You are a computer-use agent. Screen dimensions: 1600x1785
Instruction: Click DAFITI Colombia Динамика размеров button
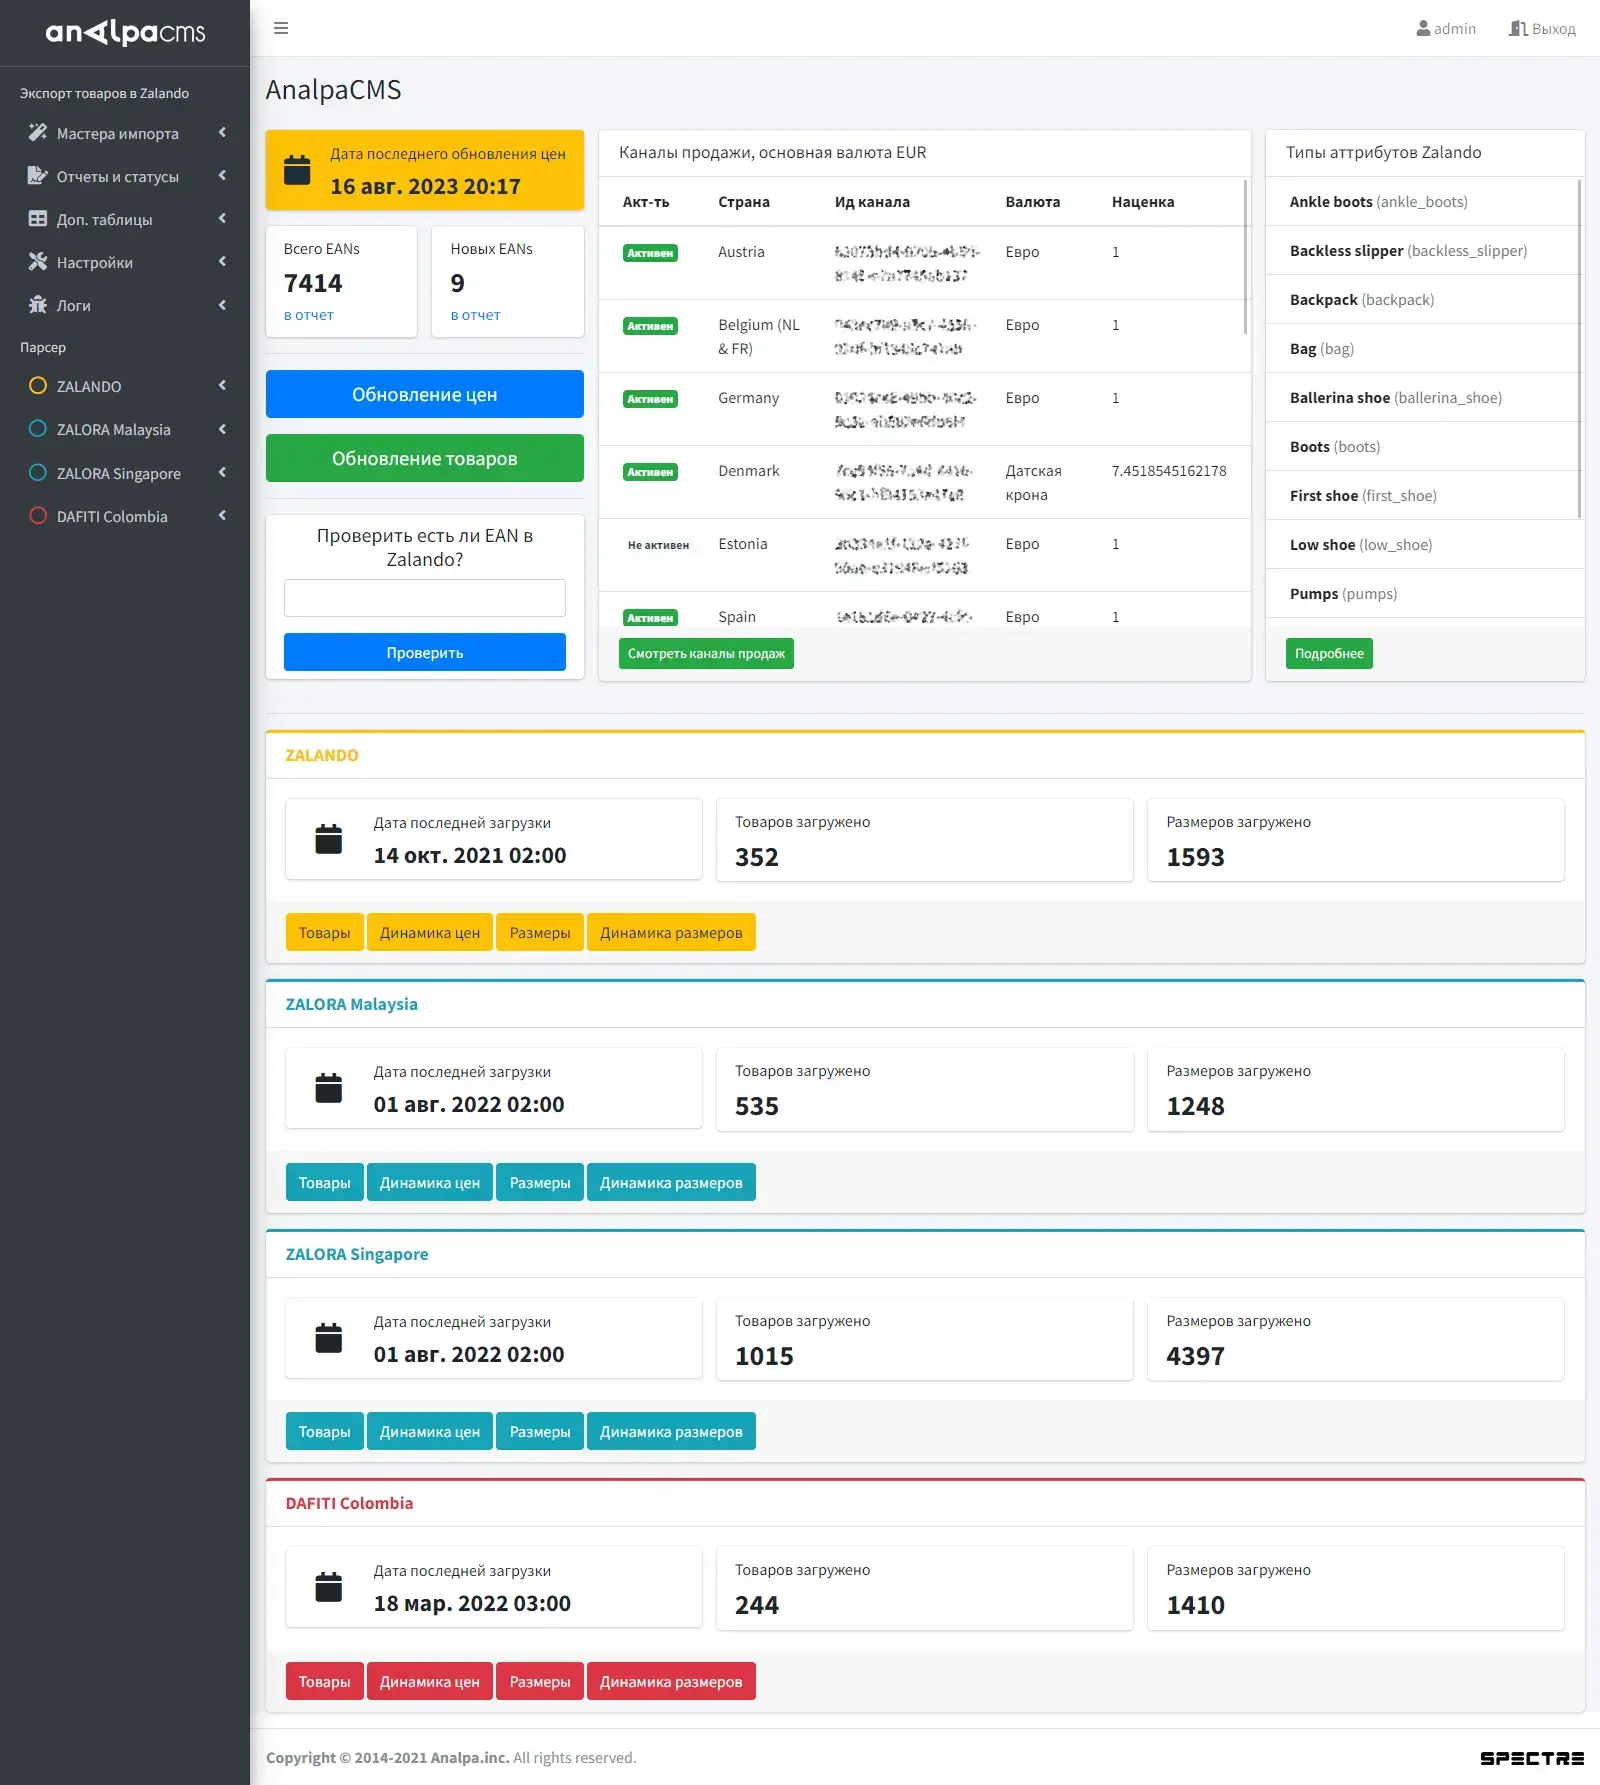pyautogui.click(x=671, y=1681)
